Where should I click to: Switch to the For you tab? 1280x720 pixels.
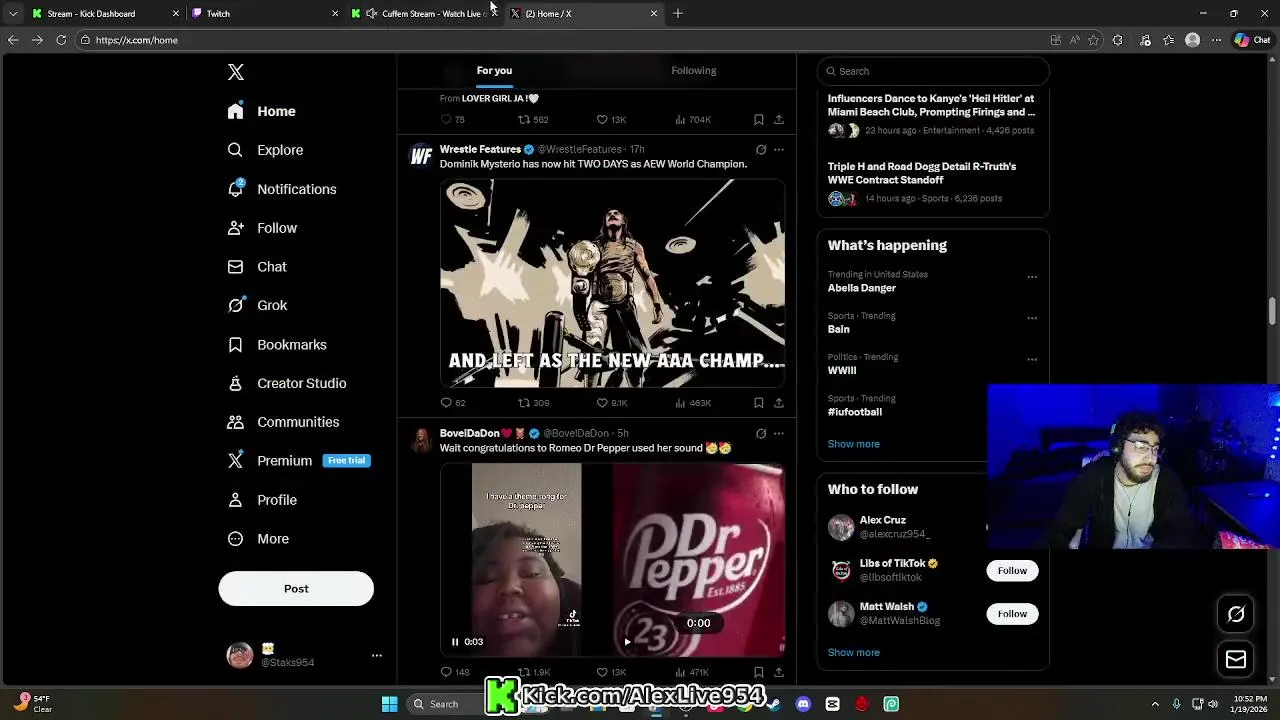(x=494, y=71)
